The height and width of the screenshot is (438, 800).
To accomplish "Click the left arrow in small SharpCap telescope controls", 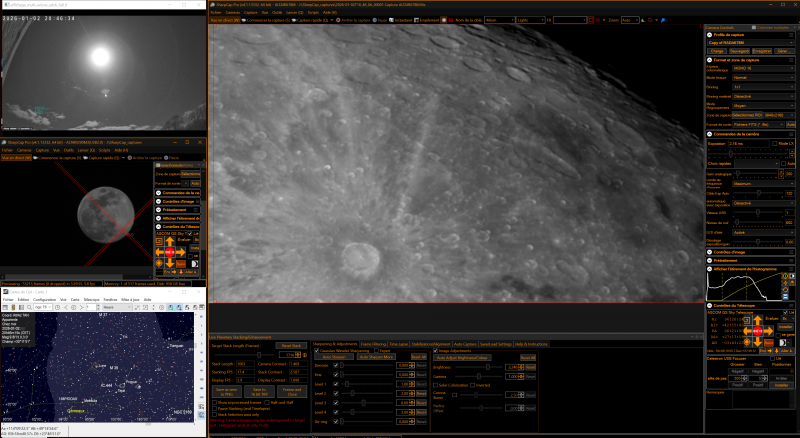I will click(x=160, y=252).
